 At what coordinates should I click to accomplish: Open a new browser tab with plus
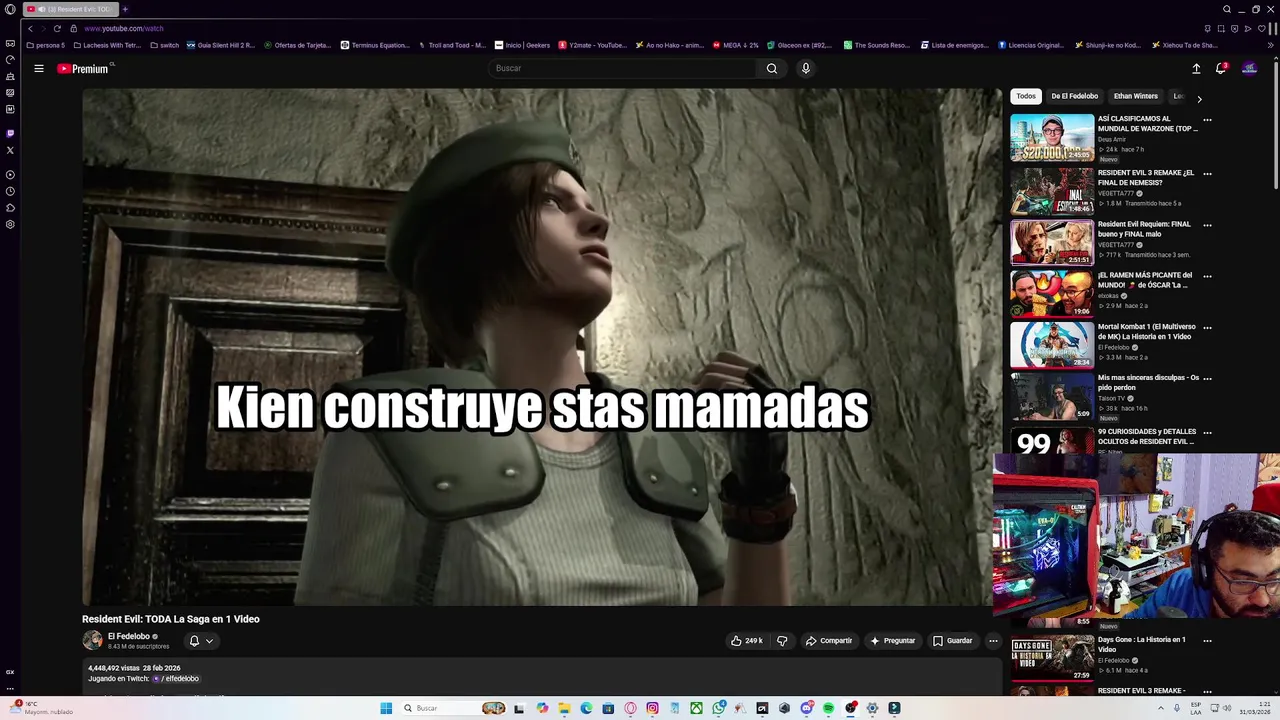(x=125, y=9)
